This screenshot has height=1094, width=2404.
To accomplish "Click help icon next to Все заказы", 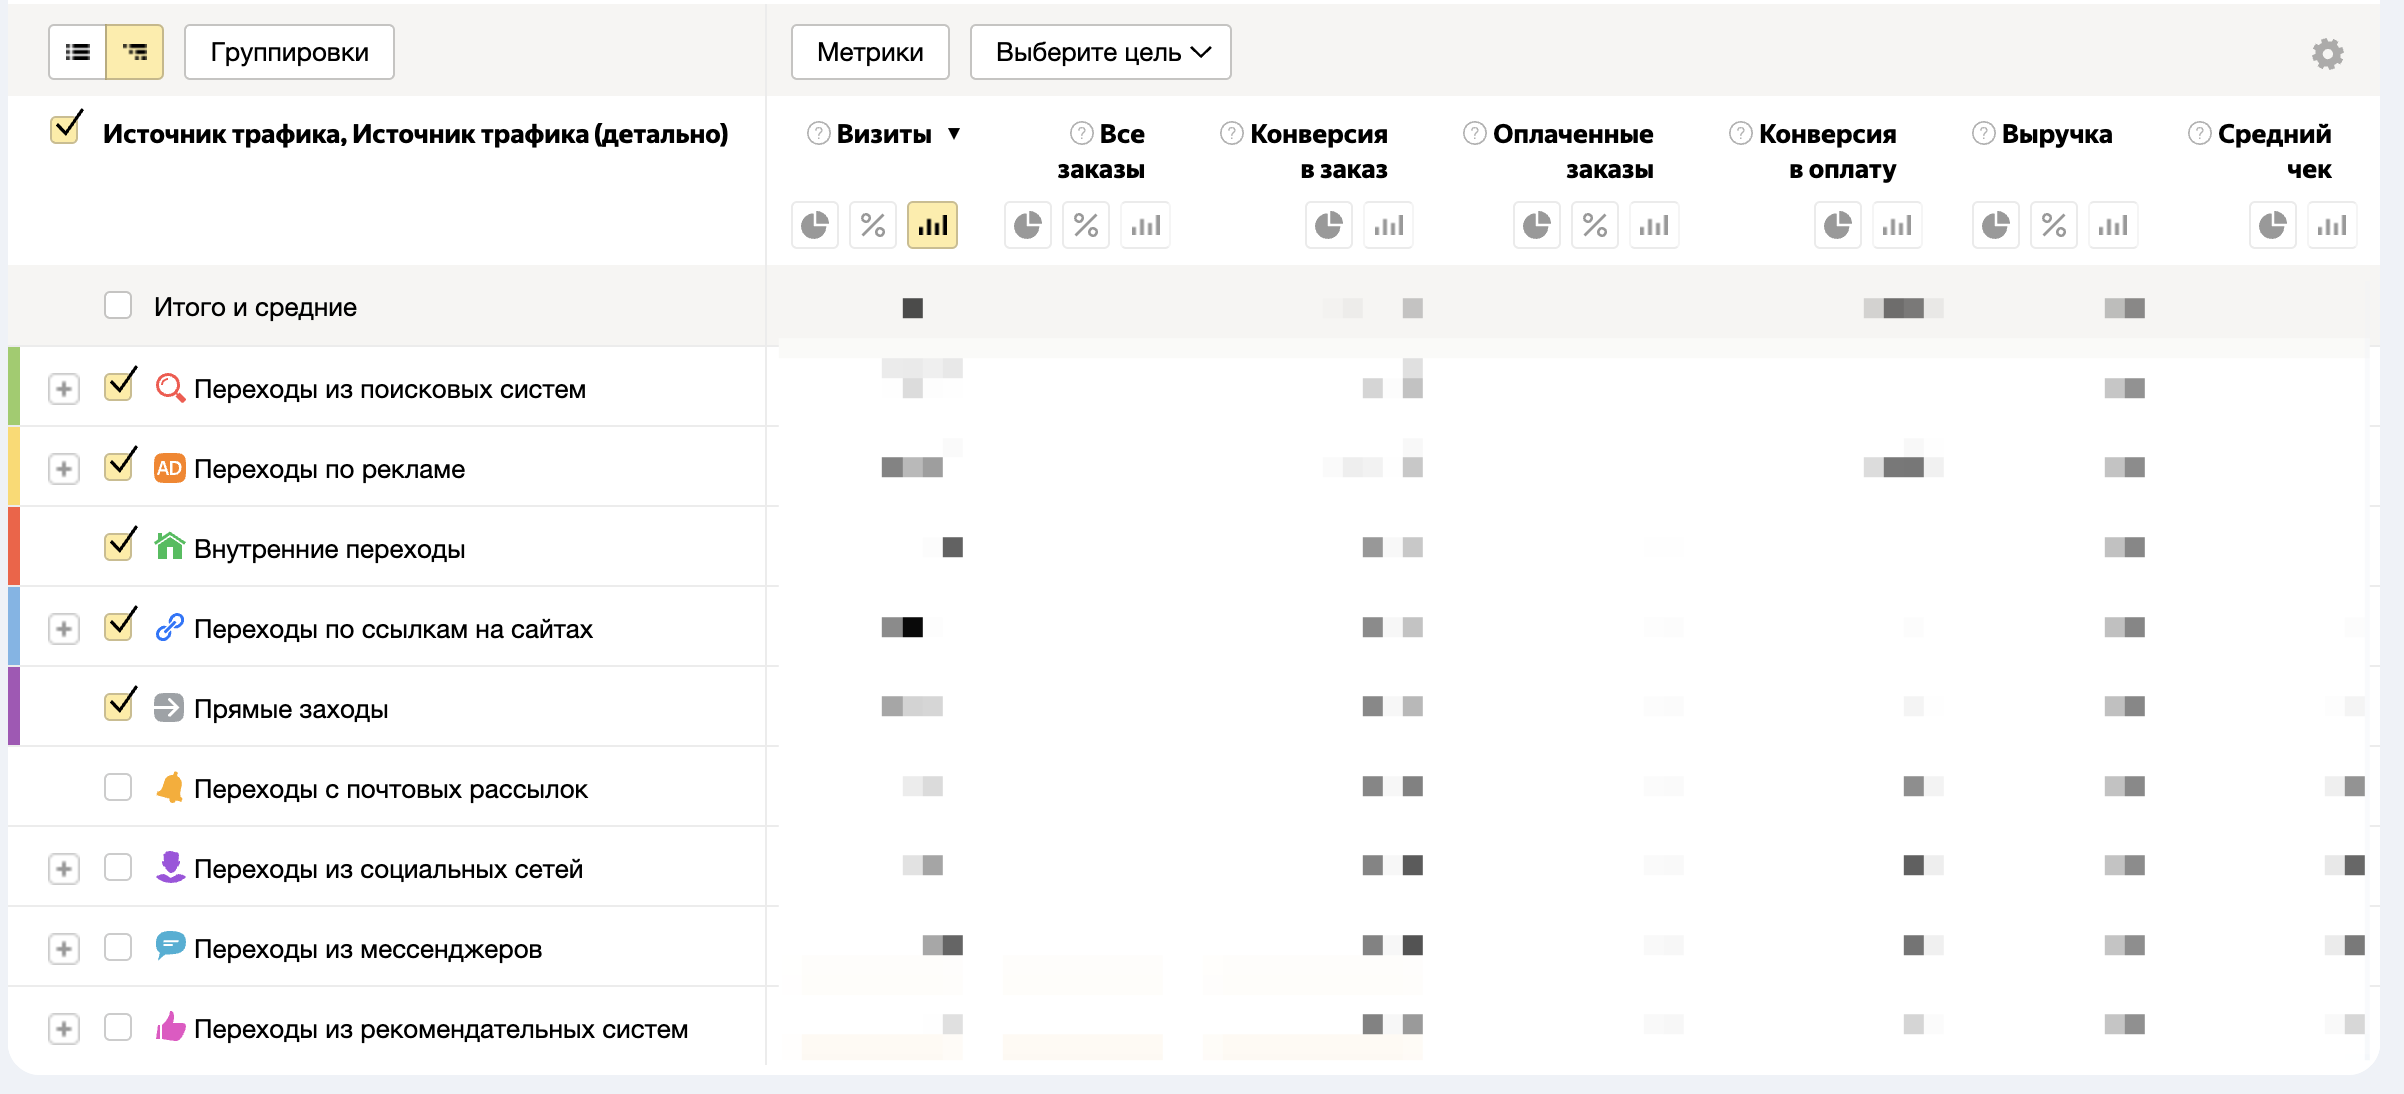I will coord(1081,133).
